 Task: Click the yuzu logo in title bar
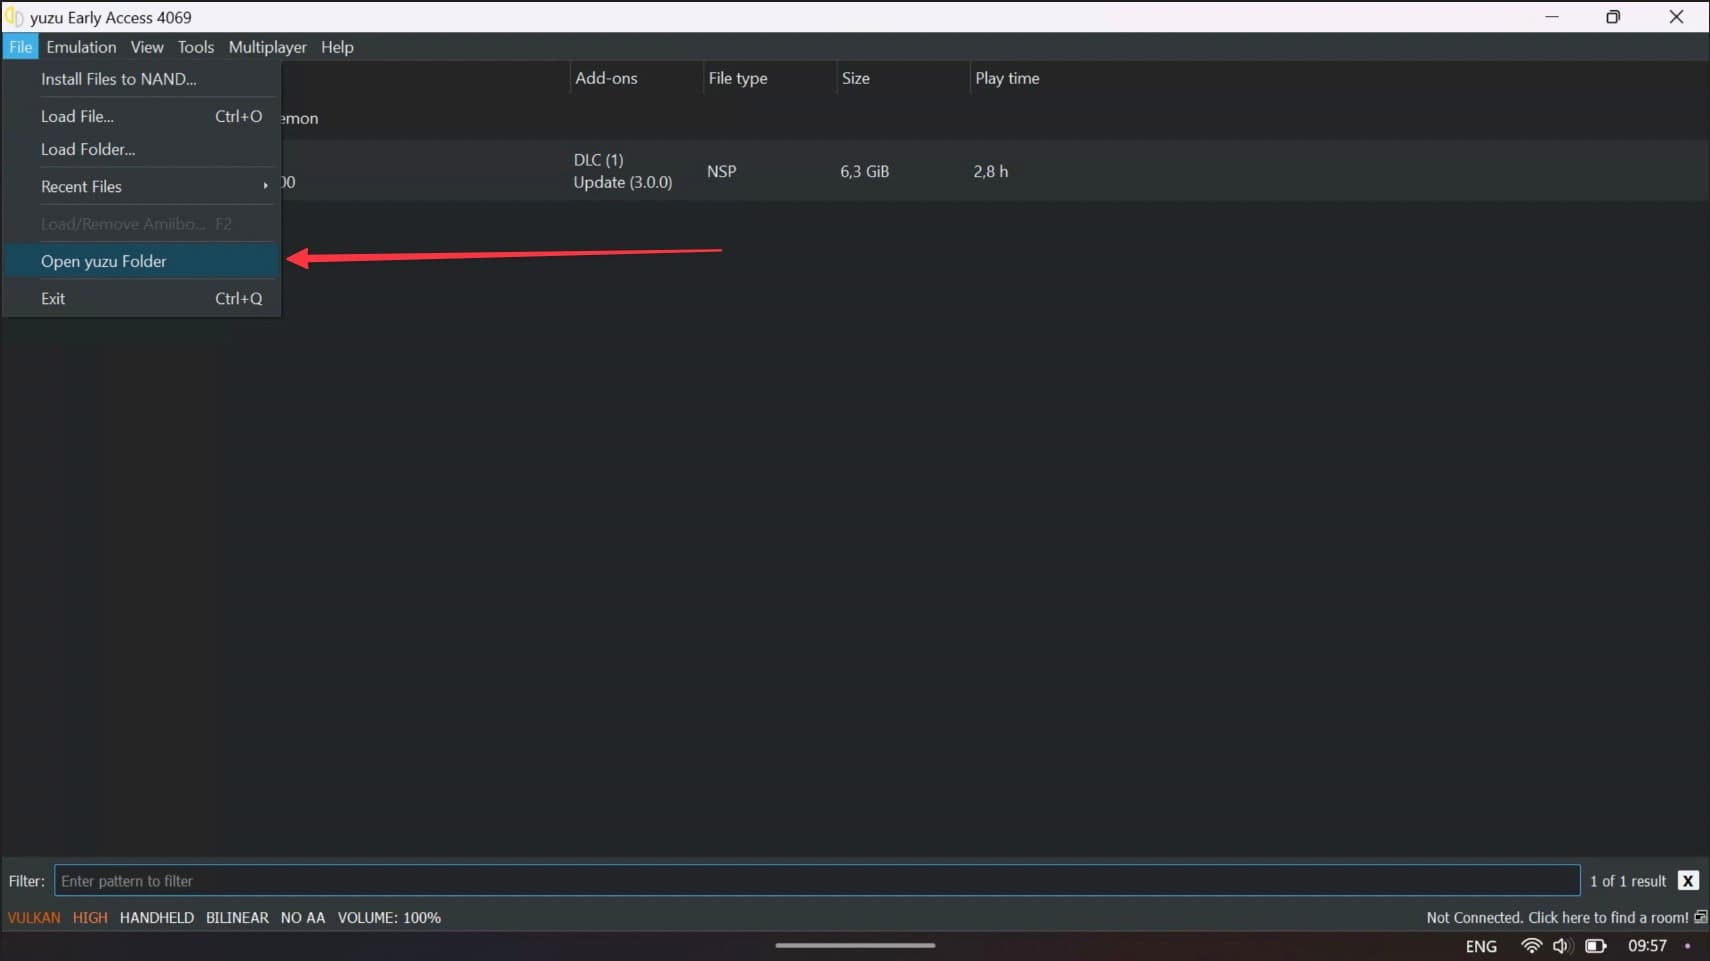pos(14,17)
